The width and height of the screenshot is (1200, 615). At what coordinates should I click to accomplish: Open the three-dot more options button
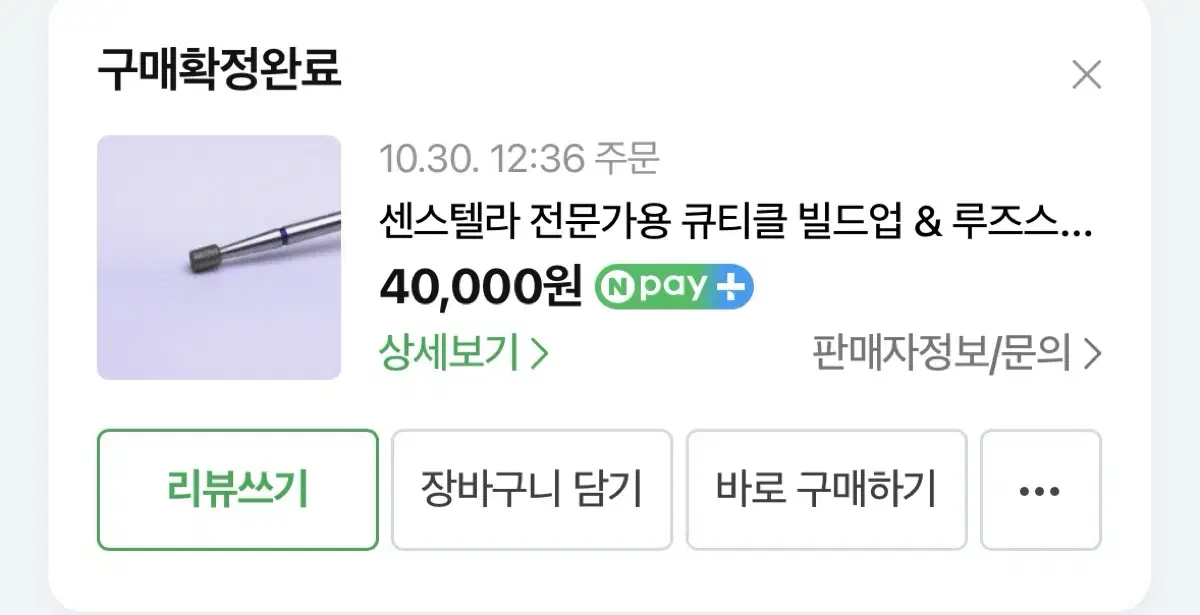click(1040, 490)
